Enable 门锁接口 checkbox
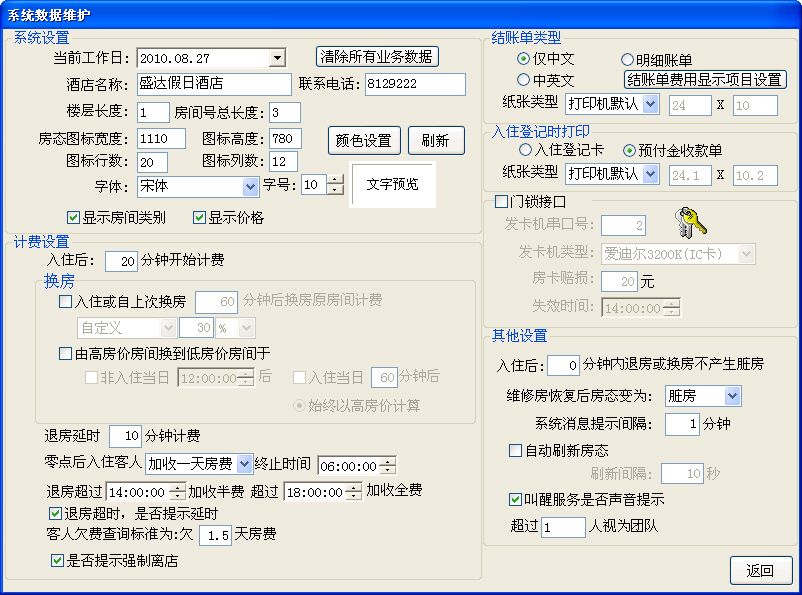 [x=501, y=202]
